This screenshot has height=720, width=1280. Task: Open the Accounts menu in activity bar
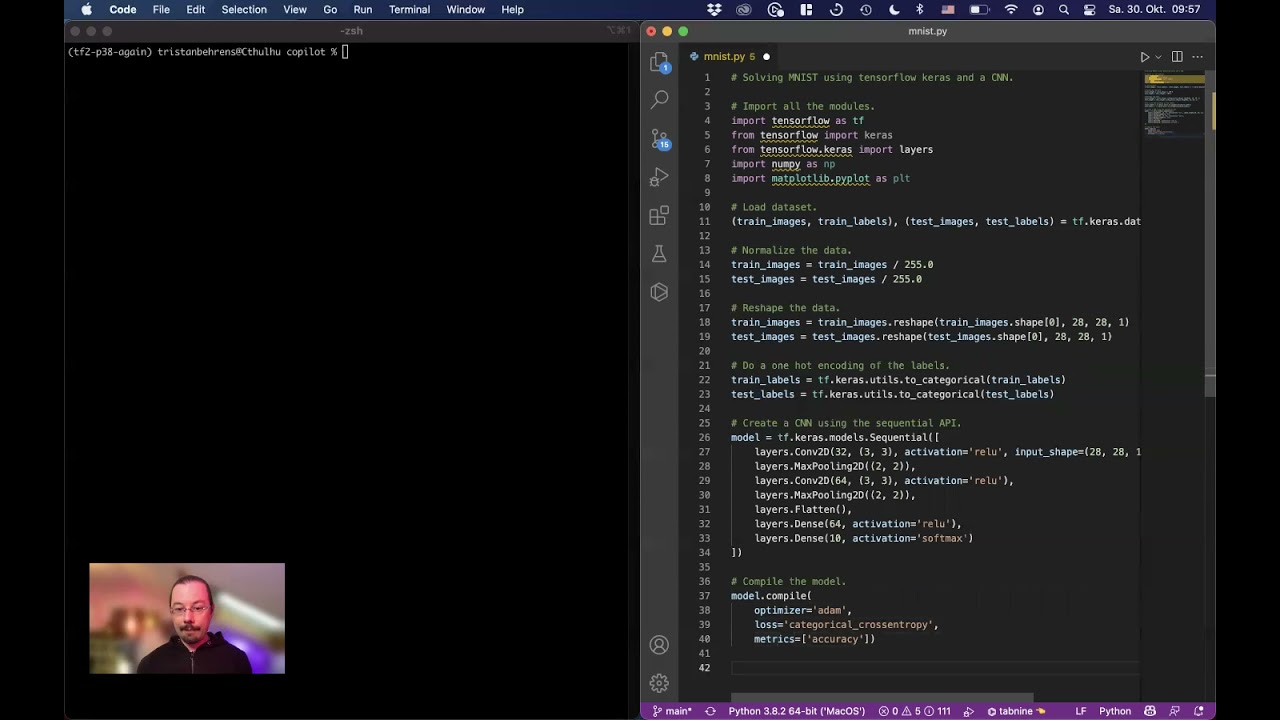tap(659, 645)
